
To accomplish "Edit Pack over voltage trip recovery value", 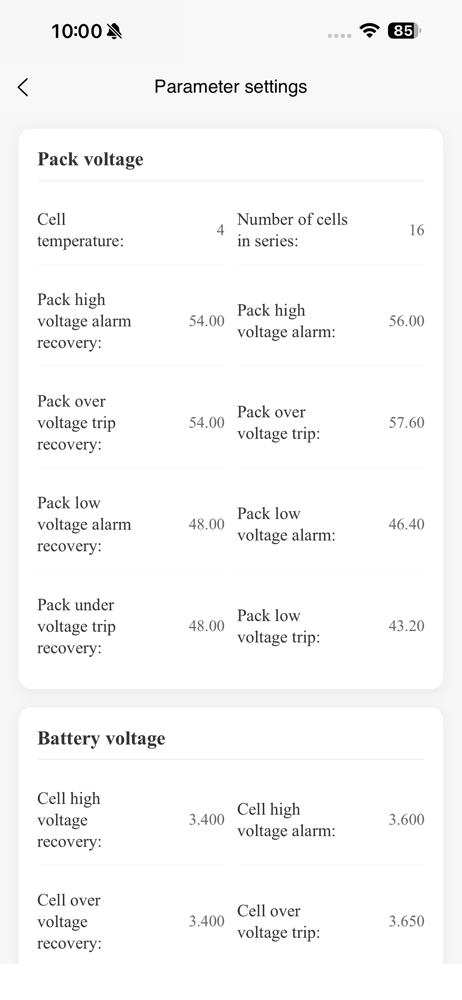I will point(207,423).
